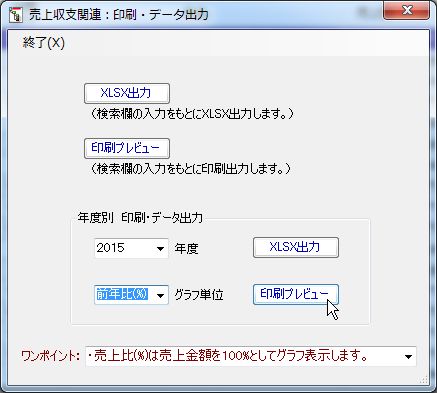Screen dimensions: 437x393
Task: Click the 年度別 印刷・データ出力 group heading
Action: [x=140, y=218]
